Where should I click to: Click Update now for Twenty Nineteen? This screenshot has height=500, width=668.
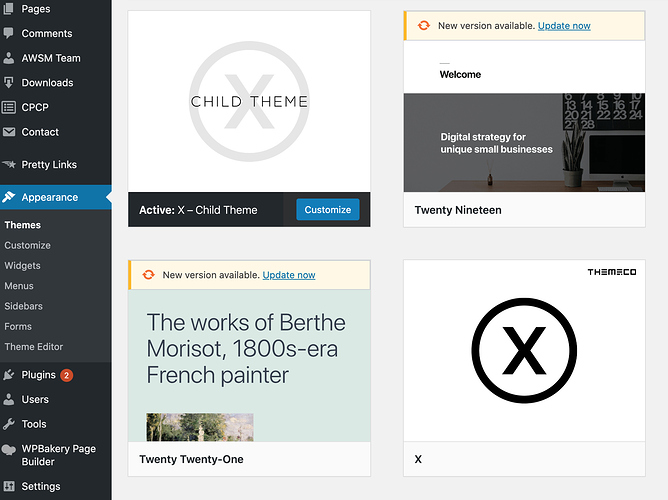point(564,26)
